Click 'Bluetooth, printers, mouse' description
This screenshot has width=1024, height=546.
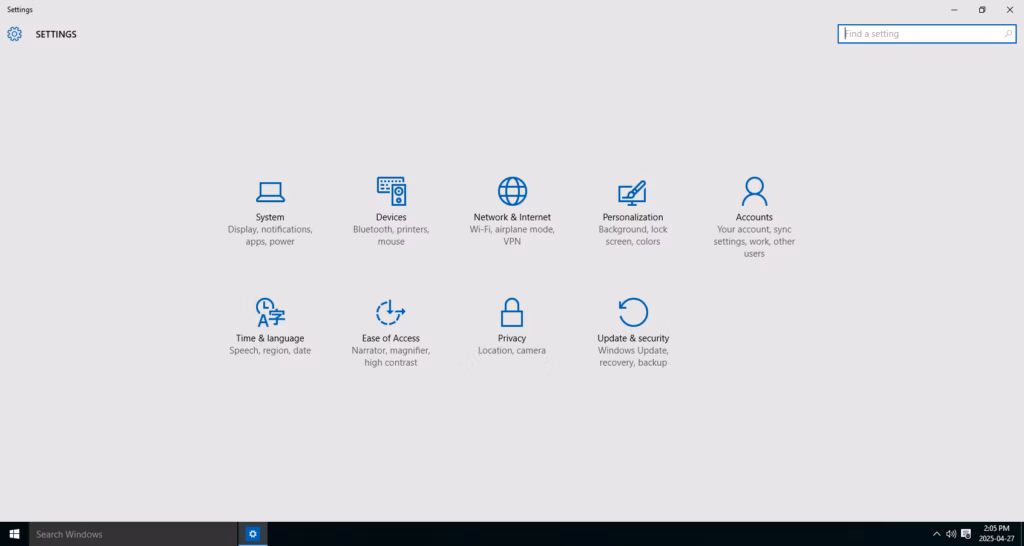[391, 236]
